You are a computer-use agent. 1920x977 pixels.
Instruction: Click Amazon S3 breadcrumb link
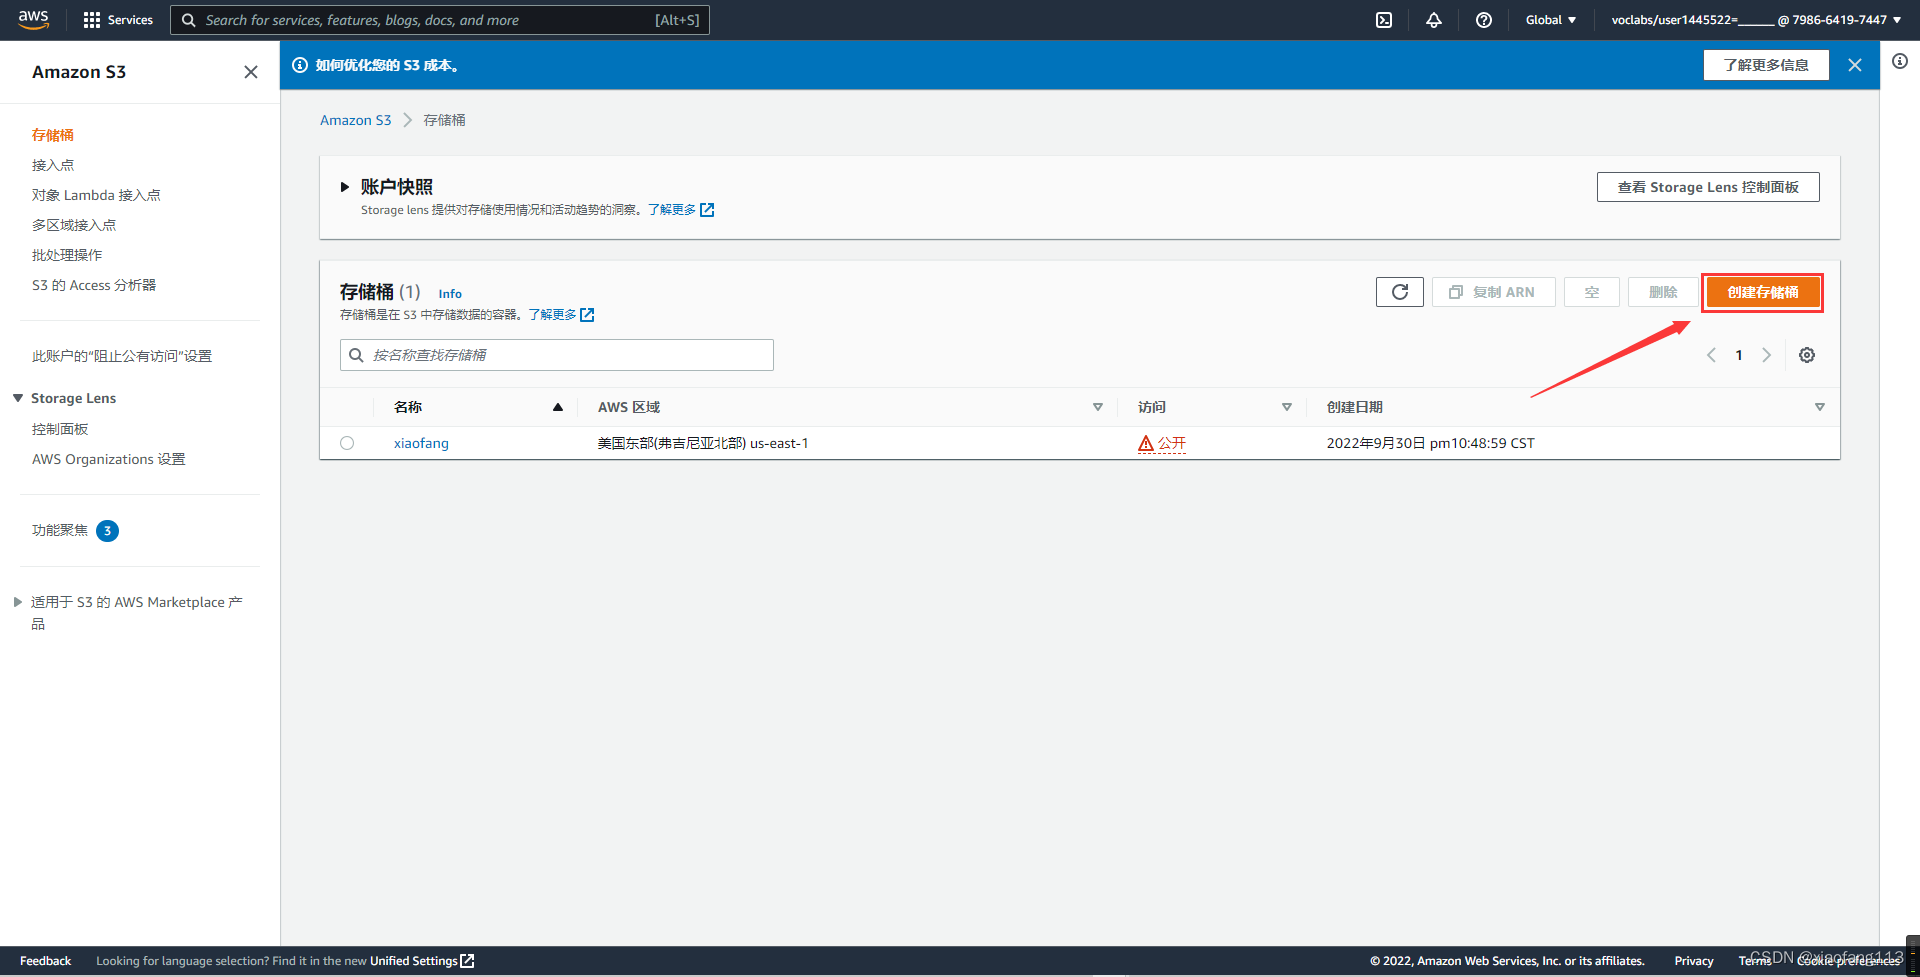pyautogui.click(x=355, y=120)
